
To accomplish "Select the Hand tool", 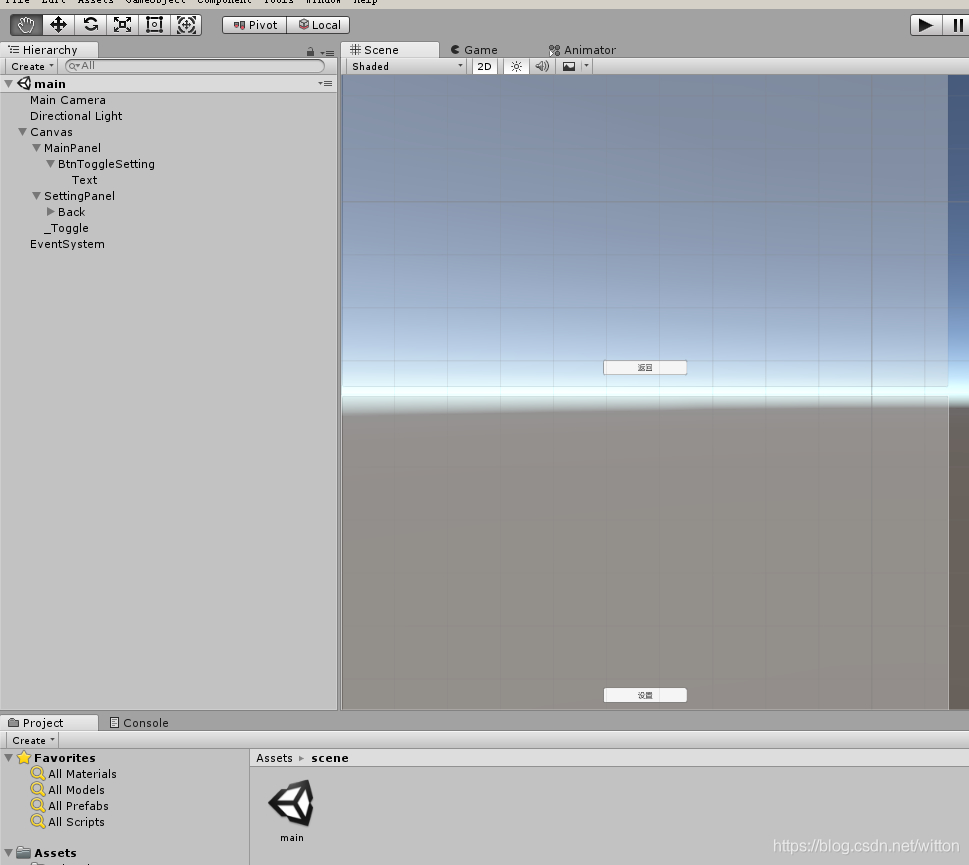I will [26, 25].
